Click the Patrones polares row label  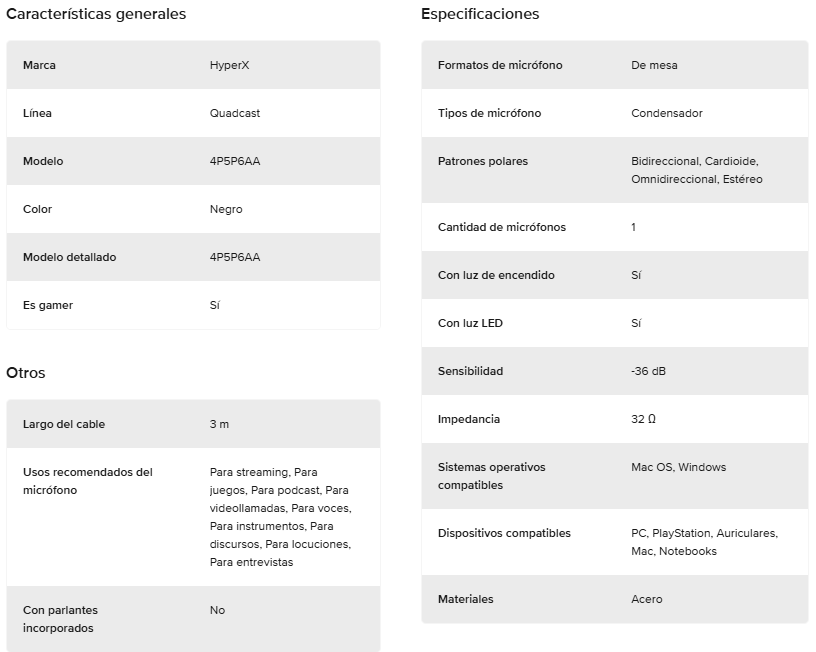(x=482, y=161)
